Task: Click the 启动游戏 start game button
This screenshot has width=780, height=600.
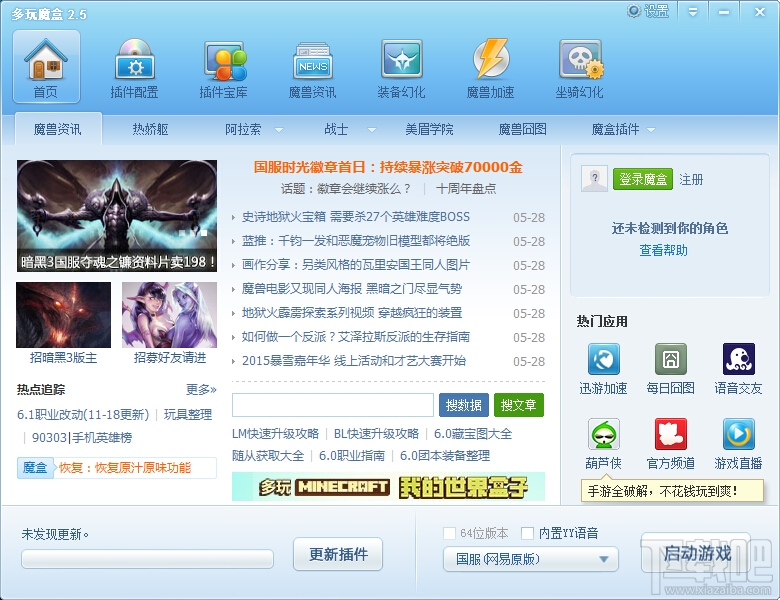Action: 696,553
